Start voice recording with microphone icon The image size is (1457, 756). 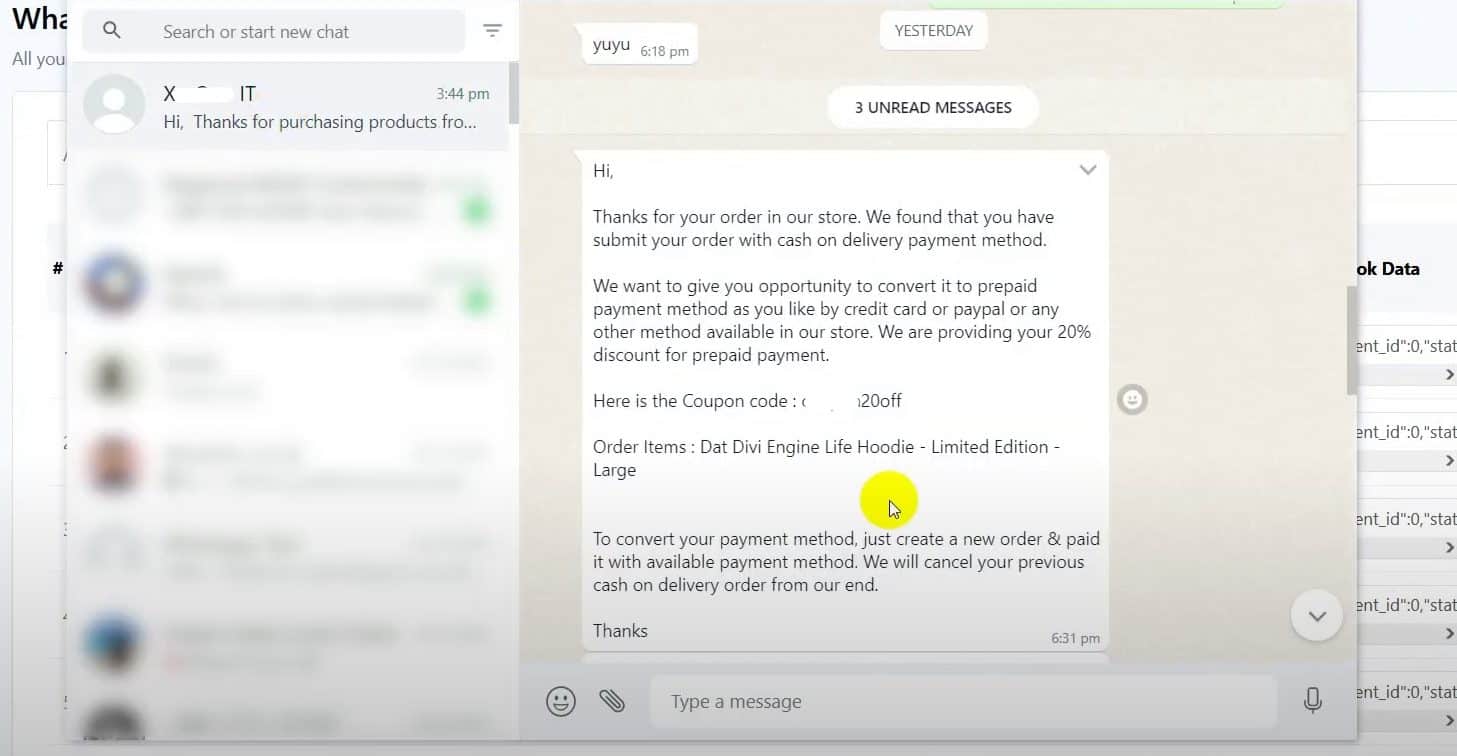click(x=1313, y=701)
